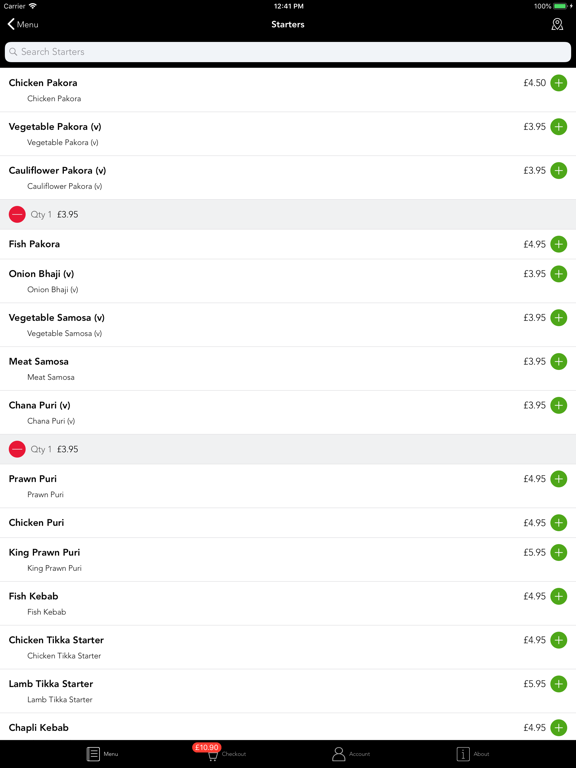Add King Prawn Puri with the plus icon
Viewport: 576px width, 768px height.
click(558, 552)
